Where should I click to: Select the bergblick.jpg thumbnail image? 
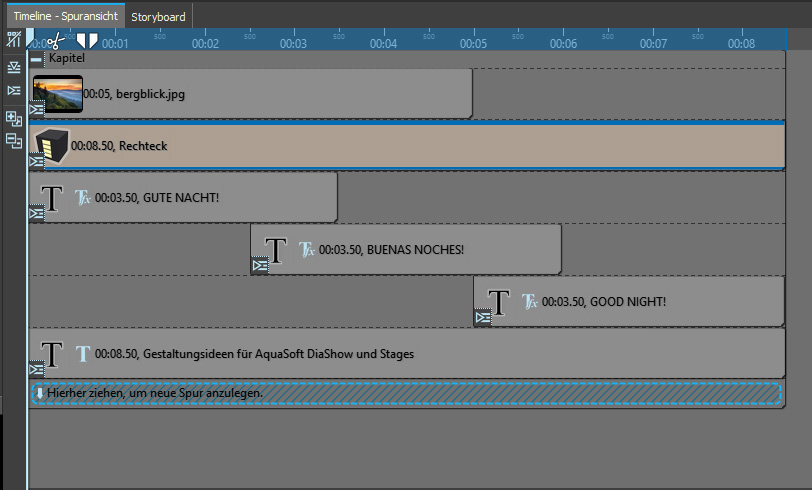coord(57,94)
